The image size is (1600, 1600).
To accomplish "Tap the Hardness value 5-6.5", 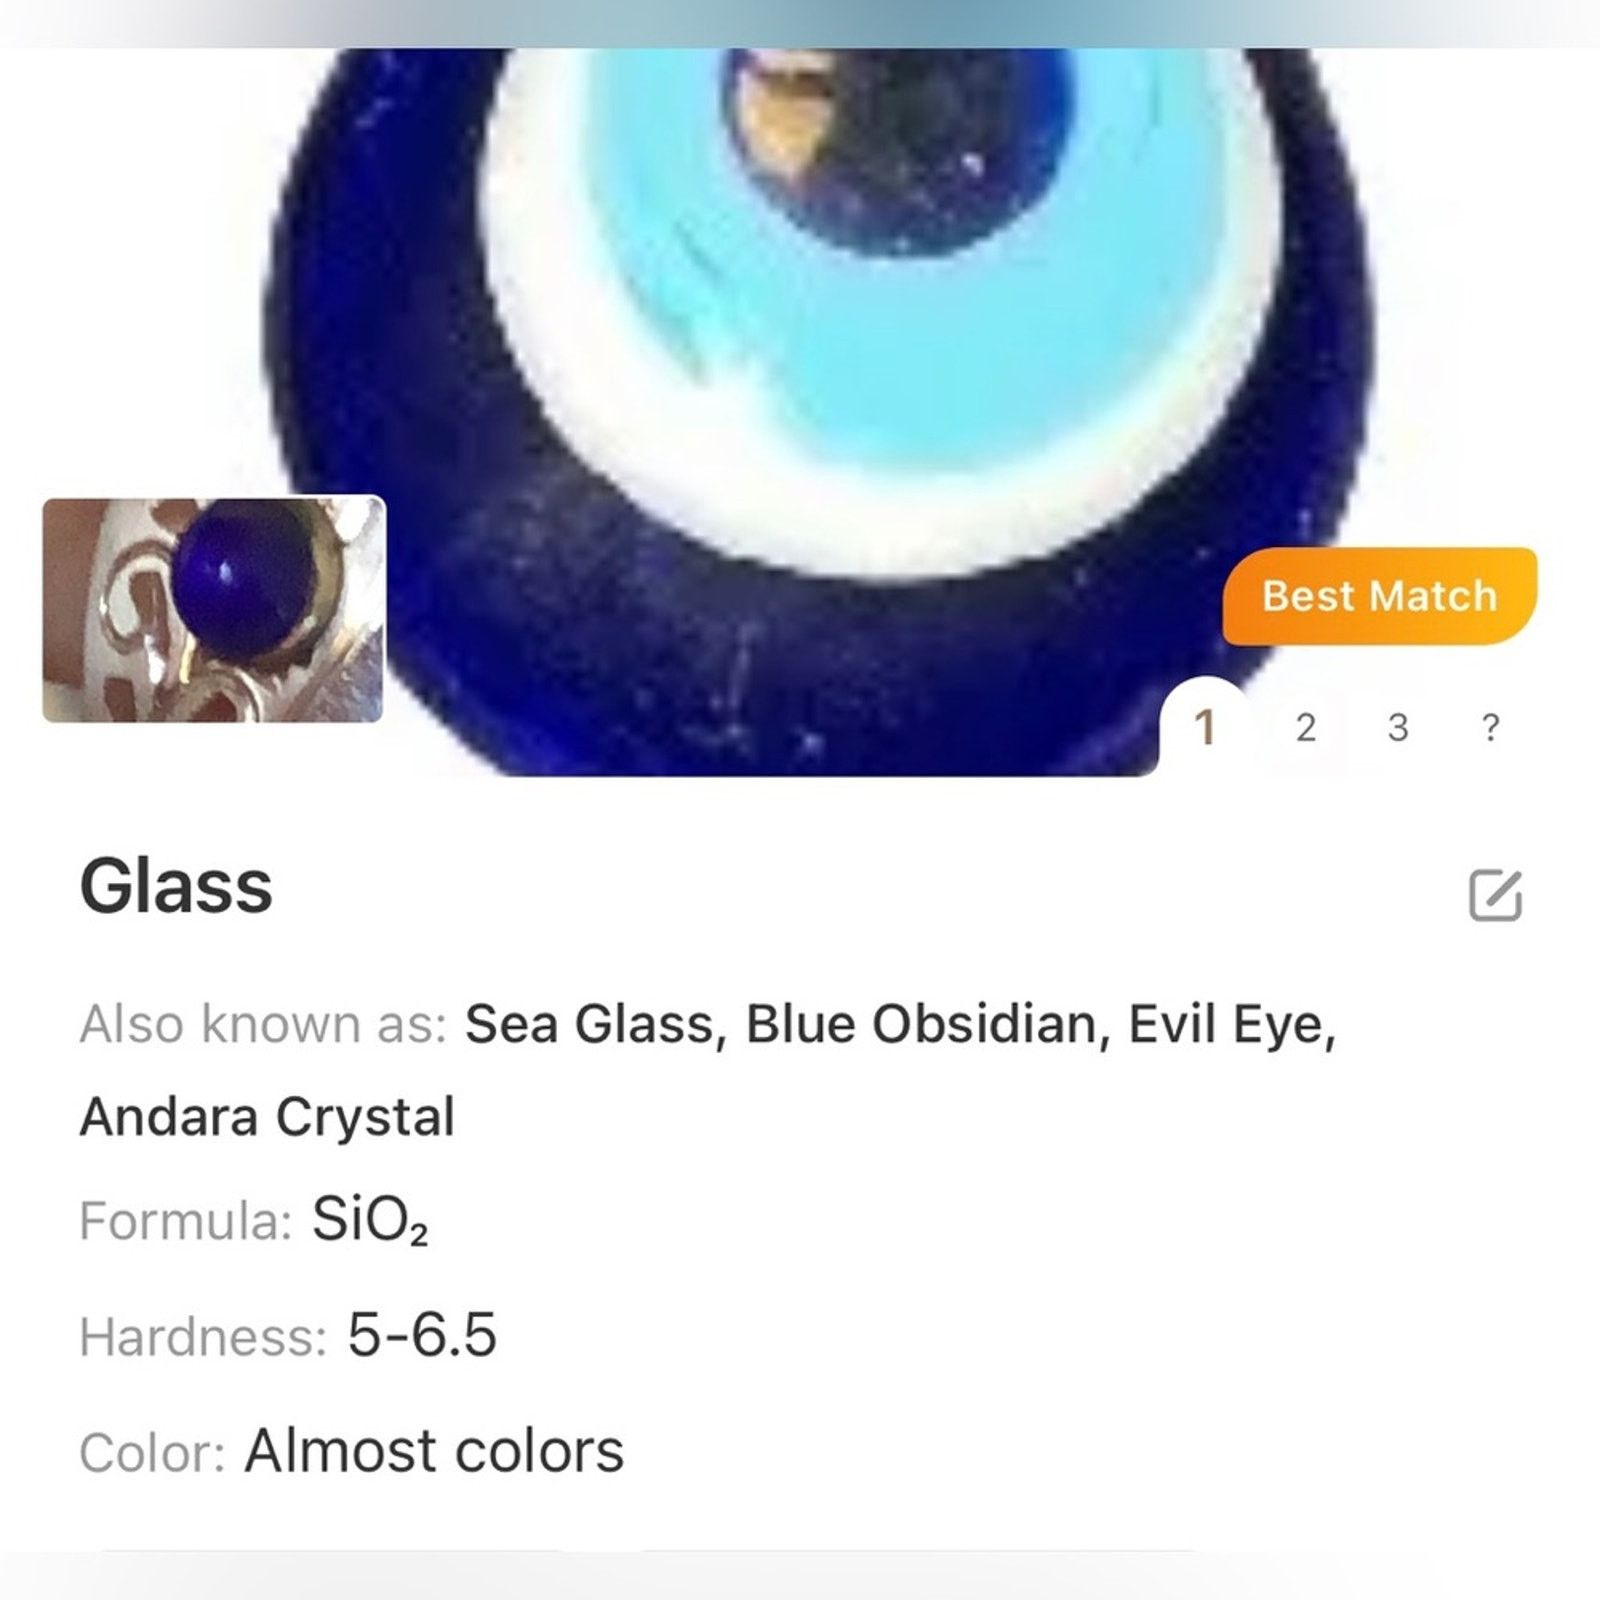I will 422,1335.
